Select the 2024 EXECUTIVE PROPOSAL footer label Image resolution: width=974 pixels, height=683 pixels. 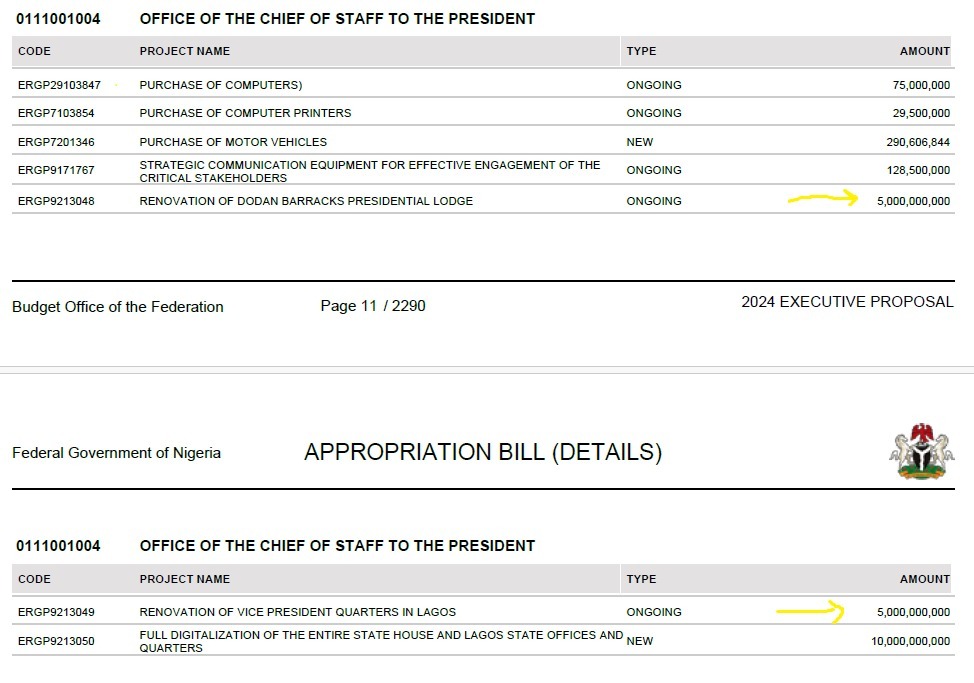pyautogui.click(x=847, y=302)
